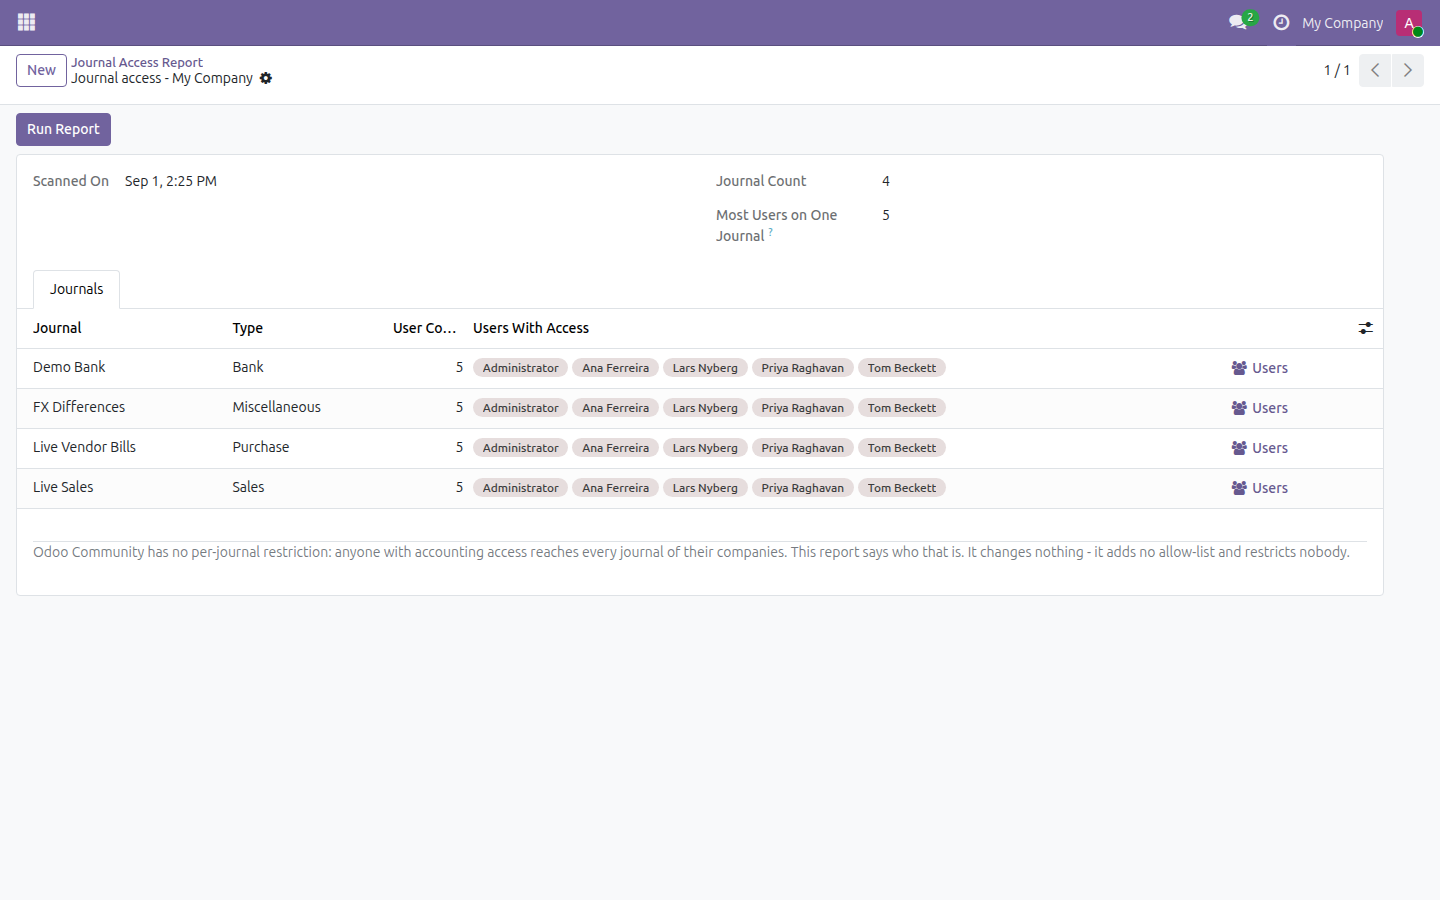Click Tom Beckett tag in Demo Bank row
This screenshot has height=900, width=1440.
tap(902, 368)
